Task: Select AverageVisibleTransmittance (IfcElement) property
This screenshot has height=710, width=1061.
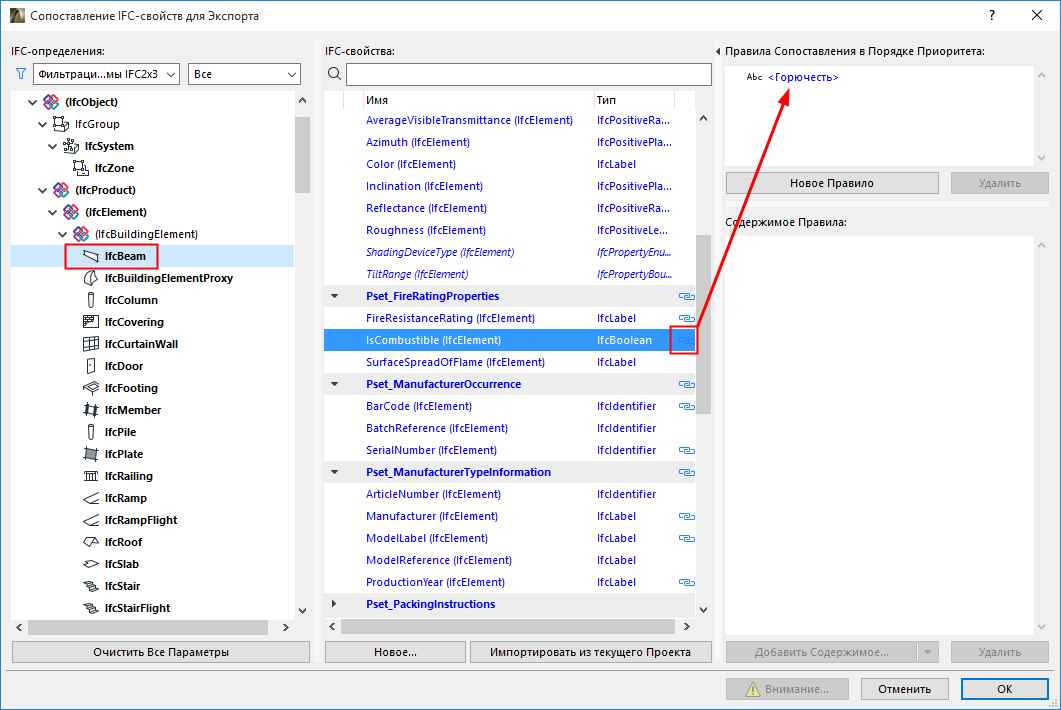Action: click(x=469, y=120)
